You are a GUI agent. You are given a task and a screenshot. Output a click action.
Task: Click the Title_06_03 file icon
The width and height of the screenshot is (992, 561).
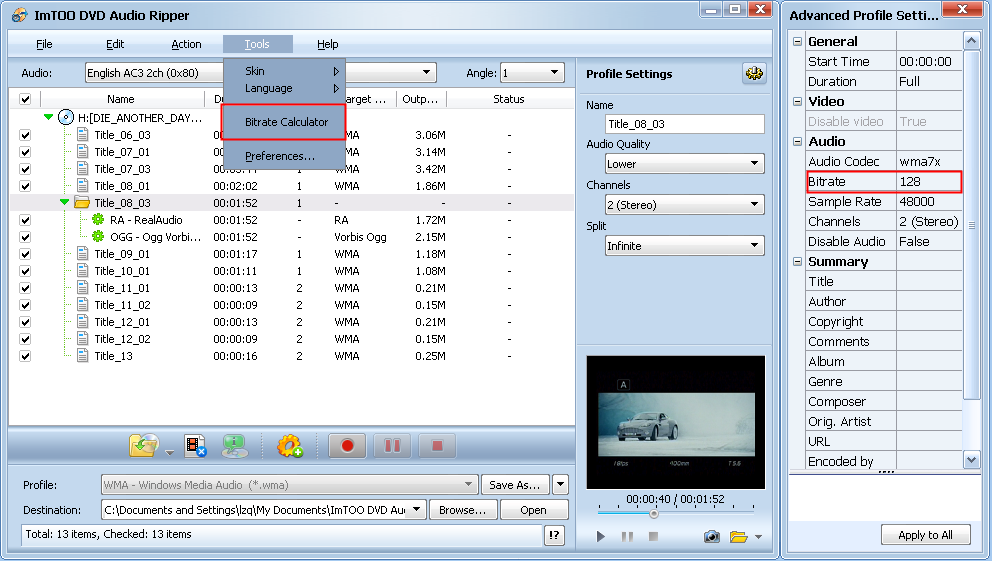[82, 134]
